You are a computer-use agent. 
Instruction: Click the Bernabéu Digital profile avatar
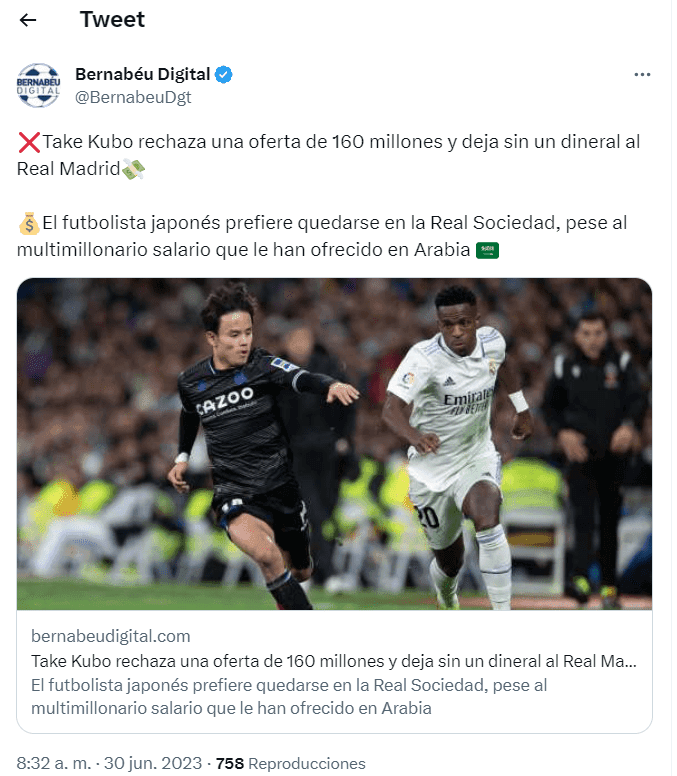(39, 85)
